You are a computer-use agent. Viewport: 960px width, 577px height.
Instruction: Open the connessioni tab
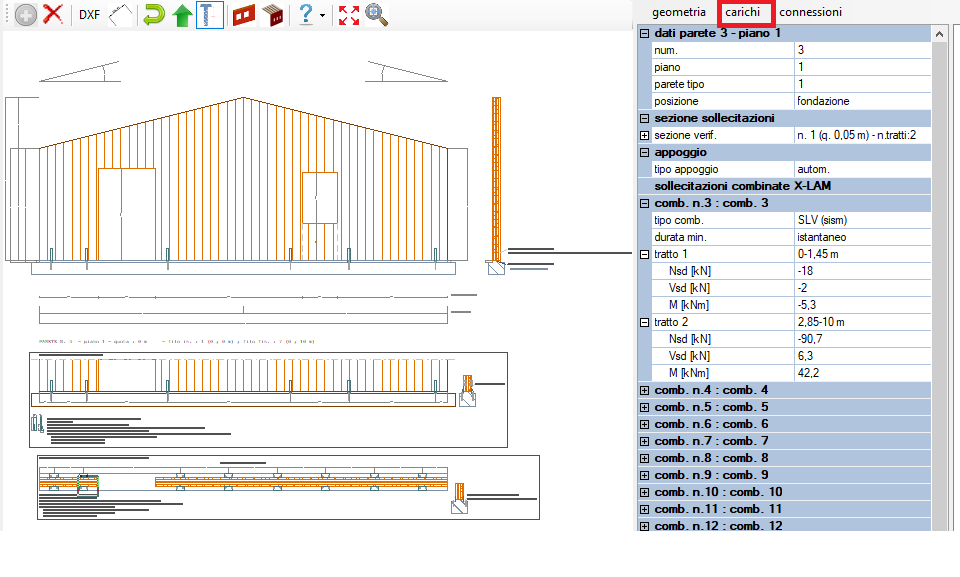pyautogui.click(x=810, y=12)
